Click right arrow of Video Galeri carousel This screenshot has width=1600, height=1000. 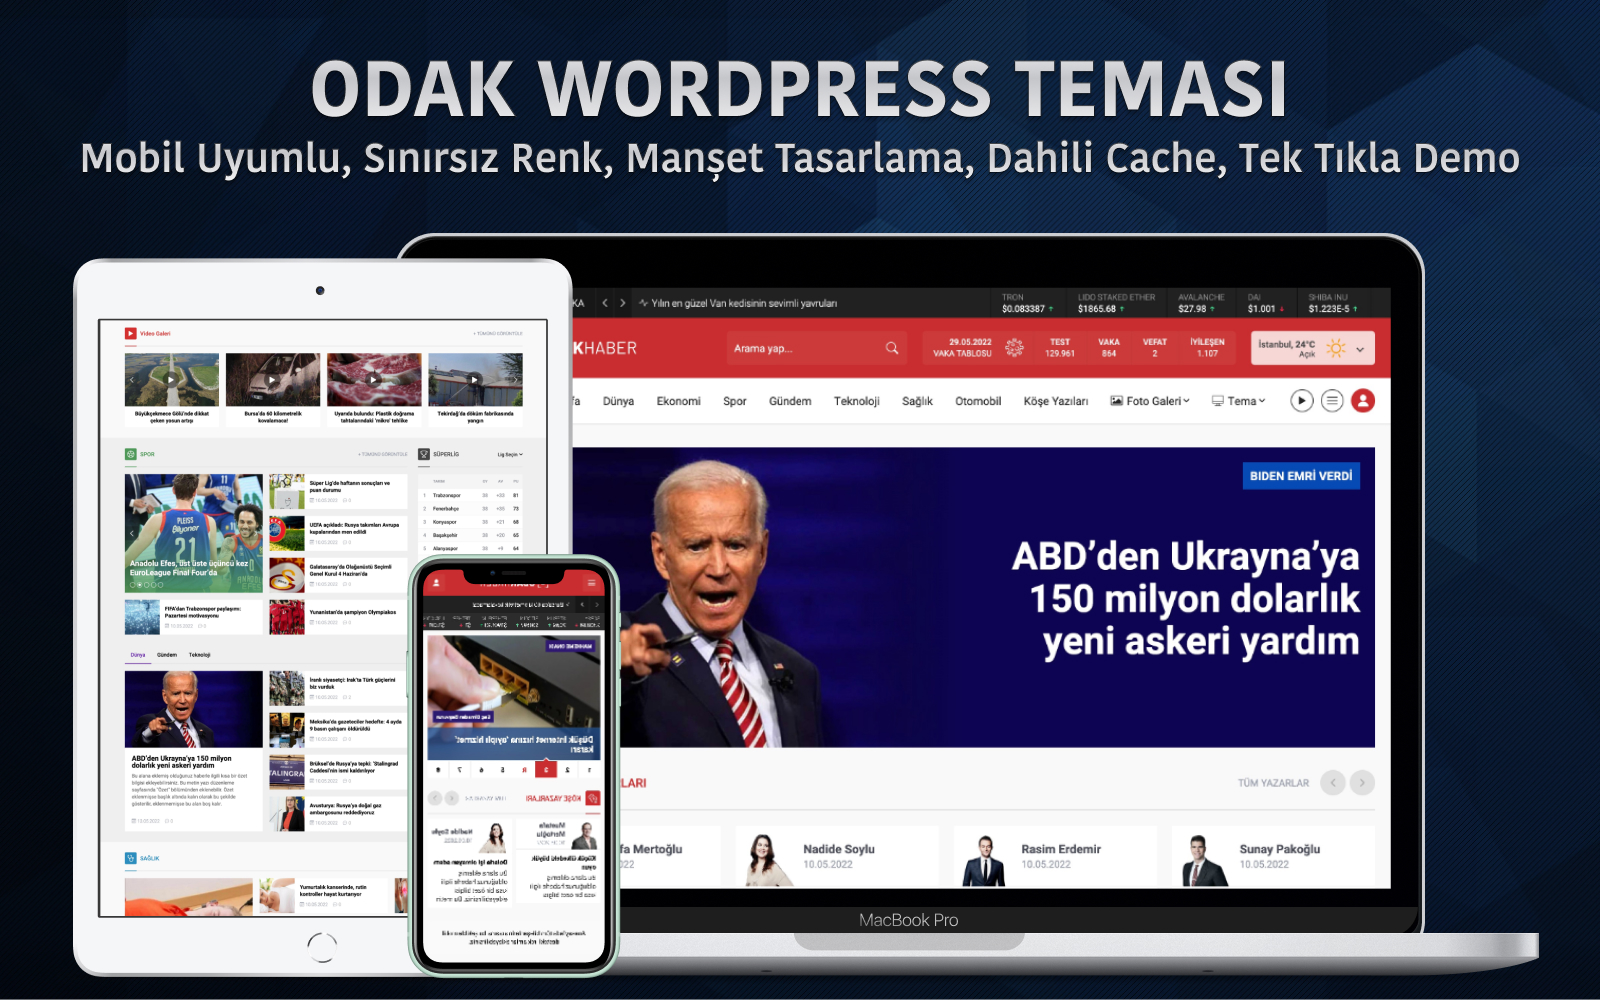pos(516,380)
